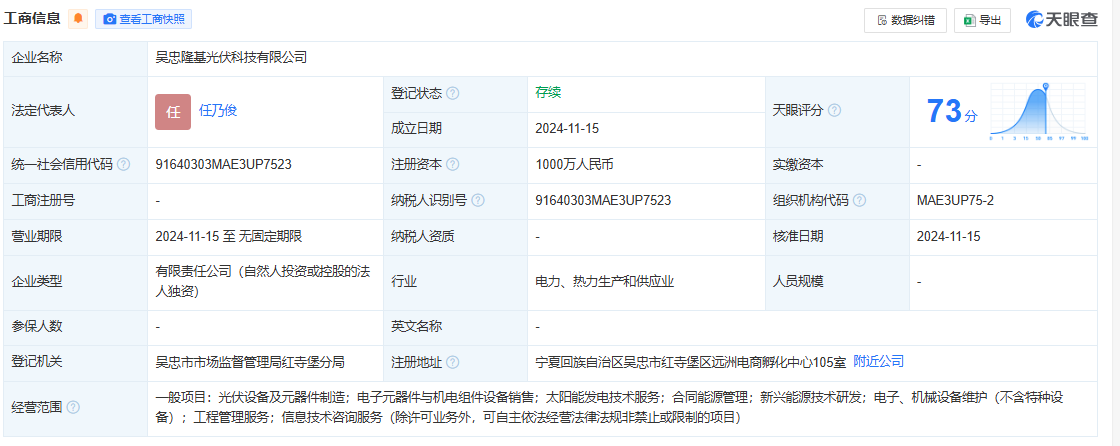Click the 天眼查 logo
This screenshot has height=446, width=1120.
click(x=1062, y=19)
